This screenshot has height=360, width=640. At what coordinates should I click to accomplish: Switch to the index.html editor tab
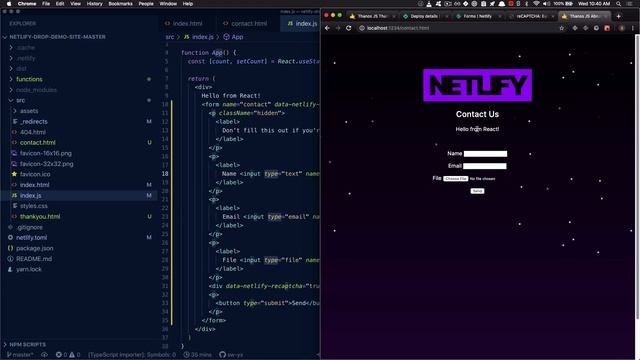point(187,24)
